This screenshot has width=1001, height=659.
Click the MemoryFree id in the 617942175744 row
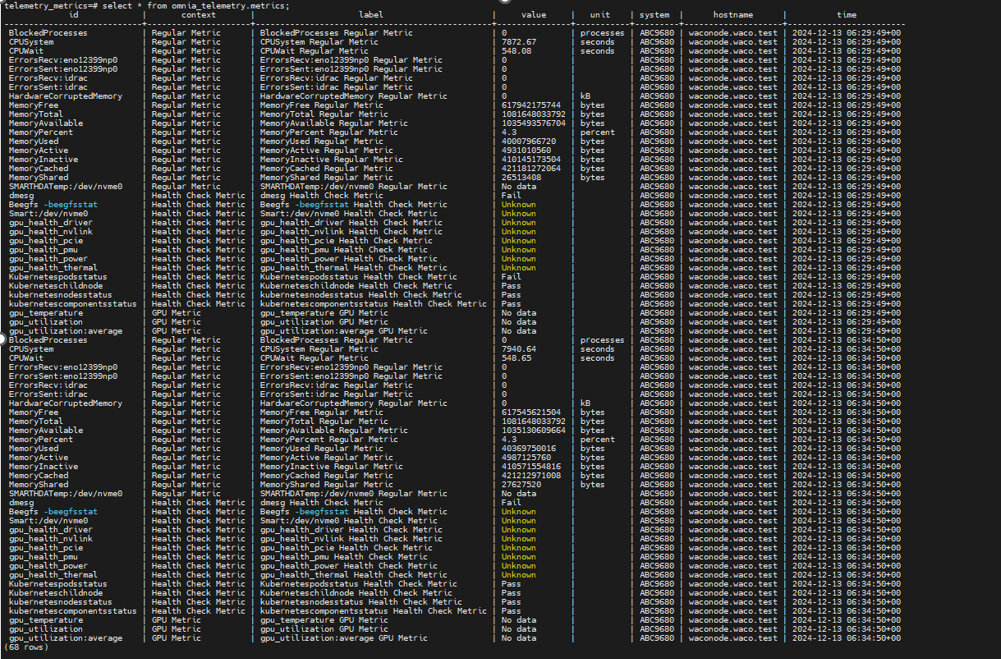pos(34,105)
